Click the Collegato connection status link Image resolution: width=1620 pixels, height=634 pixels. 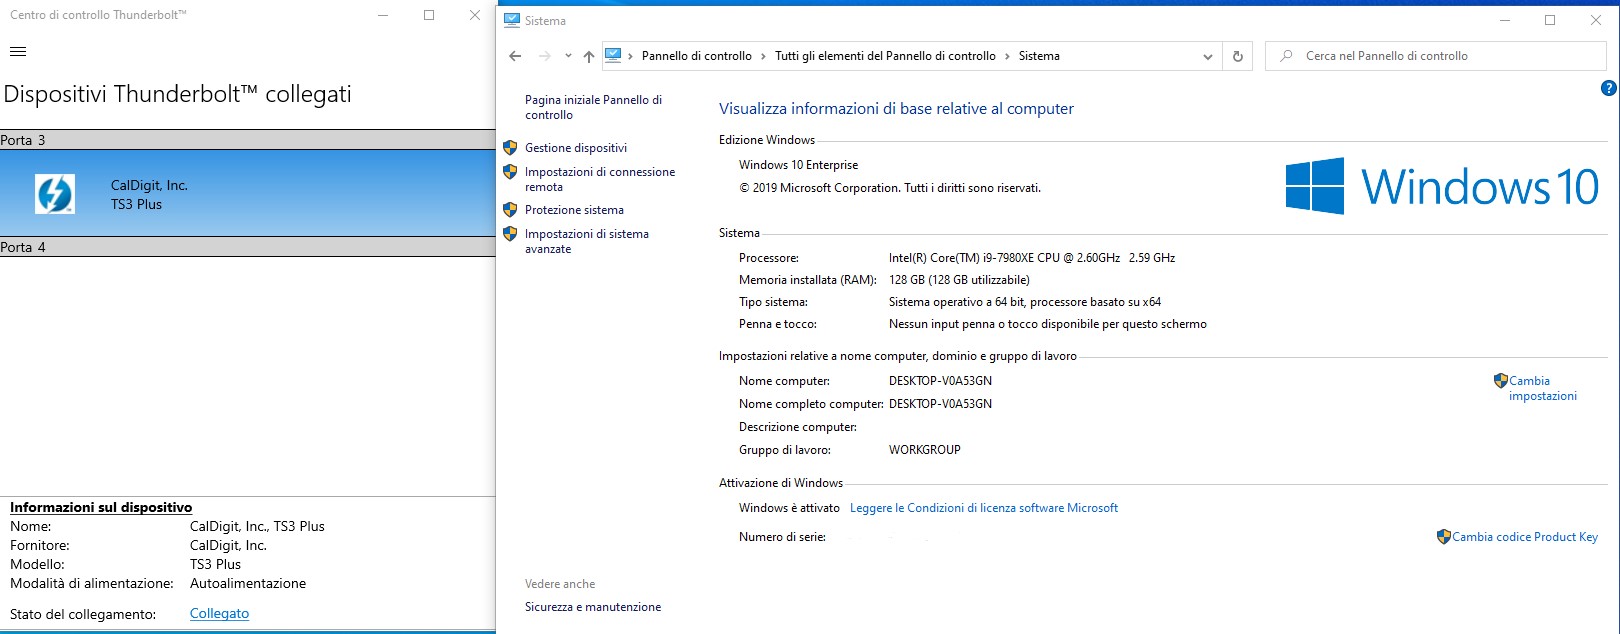coord(219,614)
